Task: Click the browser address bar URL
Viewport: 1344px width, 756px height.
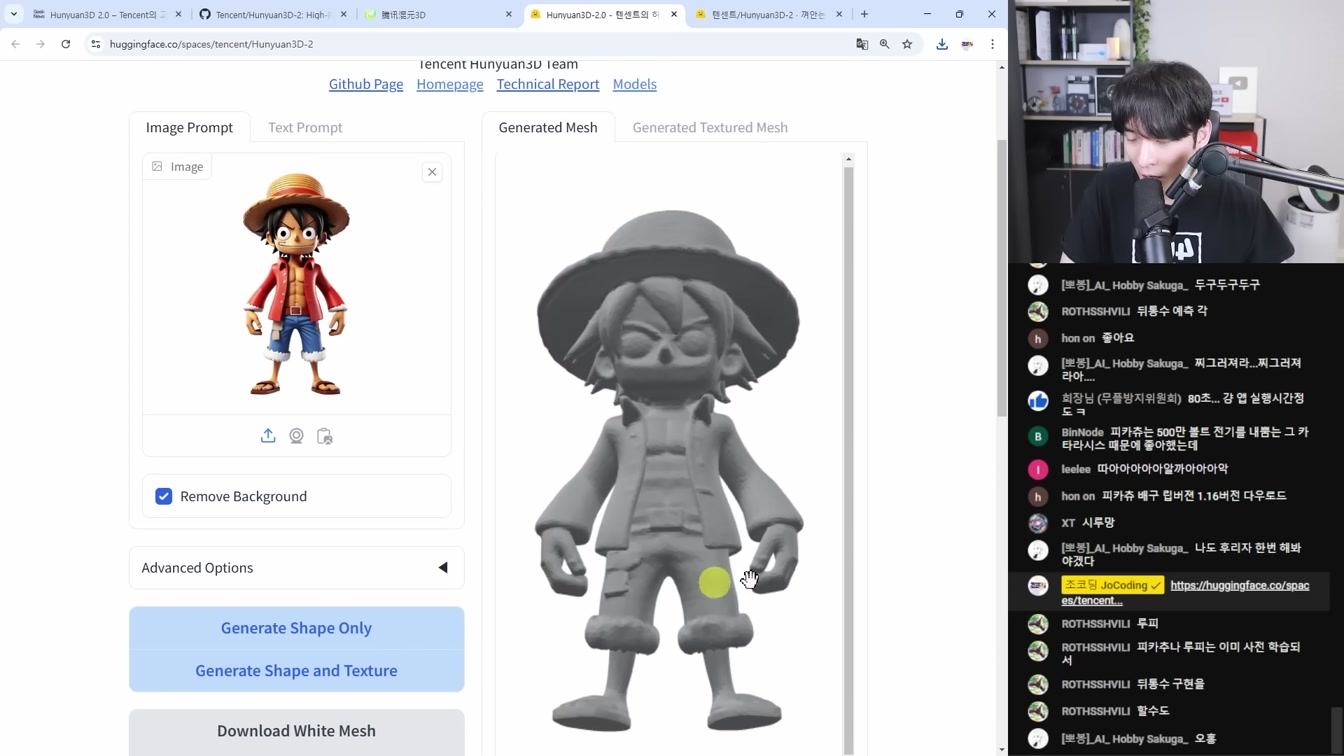Action: click(x=211, y=44)
